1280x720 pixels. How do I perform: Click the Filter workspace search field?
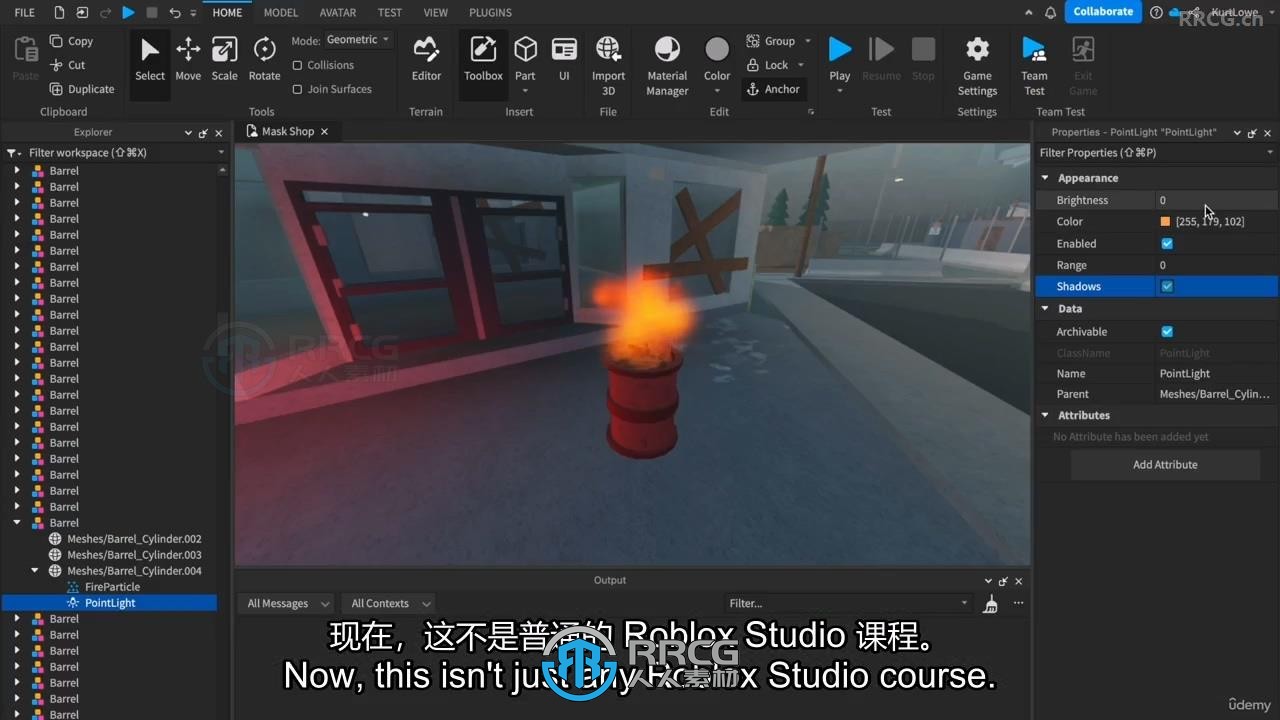pyautogui.click(x=115, y=153)
